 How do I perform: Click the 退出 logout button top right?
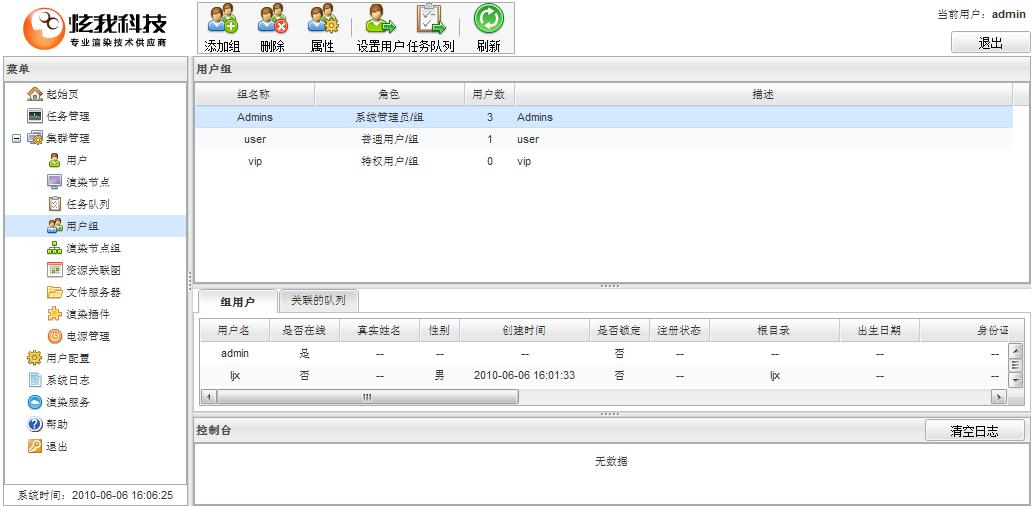[x=990, y=43]
